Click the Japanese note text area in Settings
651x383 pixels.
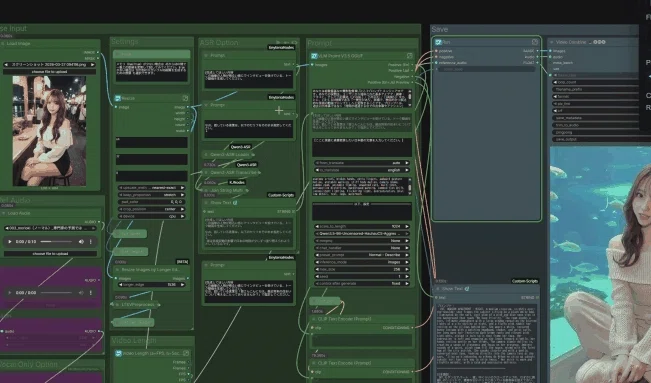[x=152, y=71]
